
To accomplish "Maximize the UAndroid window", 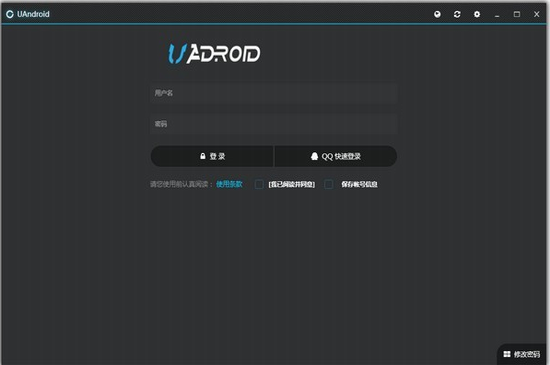I will click(517, 14).
